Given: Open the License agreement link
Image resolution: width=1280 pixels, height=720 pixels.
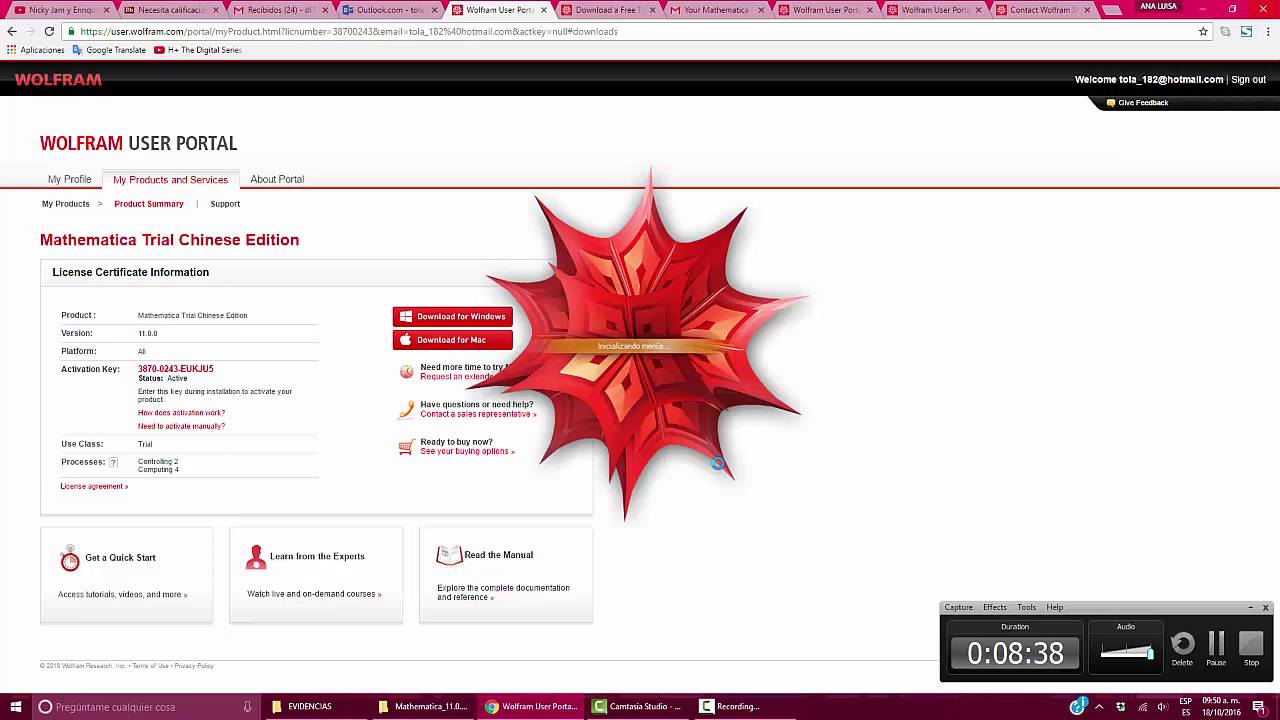Looking at the screenshot, I should coord(94,486).
